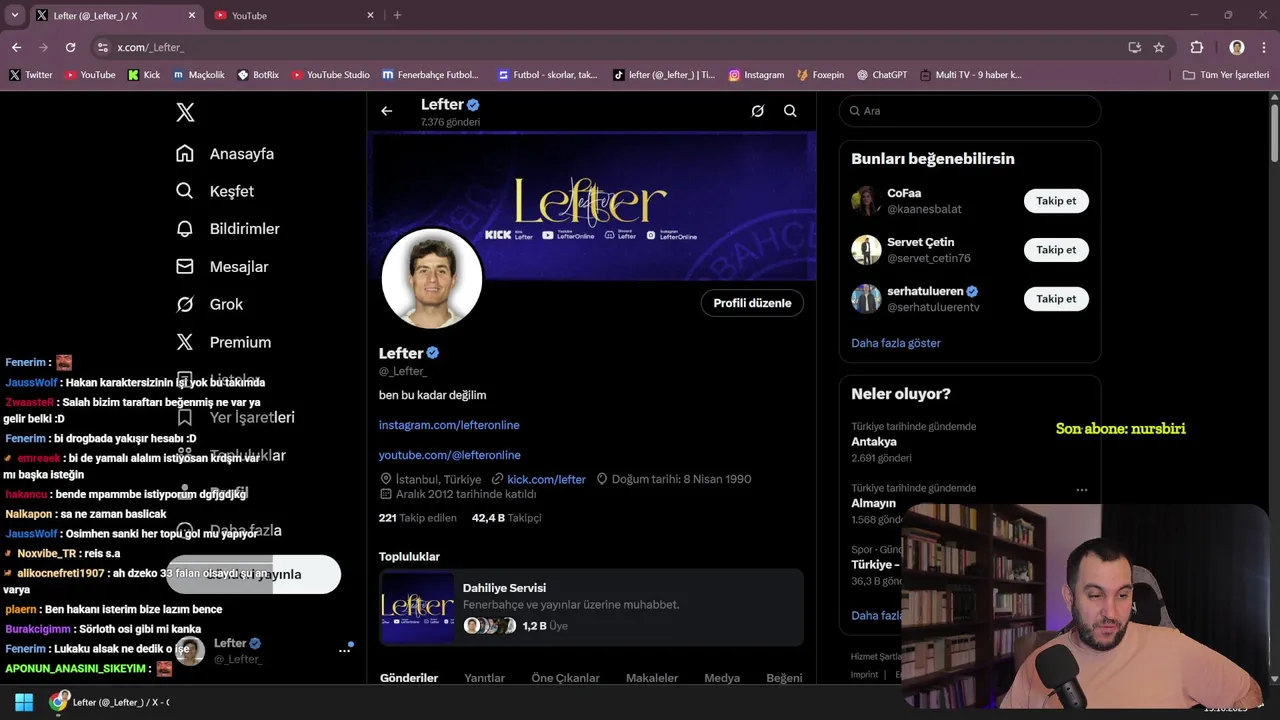Follow CoFaa with Takip et
The width and height of the screenshot is (1280, 720).
1056,201
